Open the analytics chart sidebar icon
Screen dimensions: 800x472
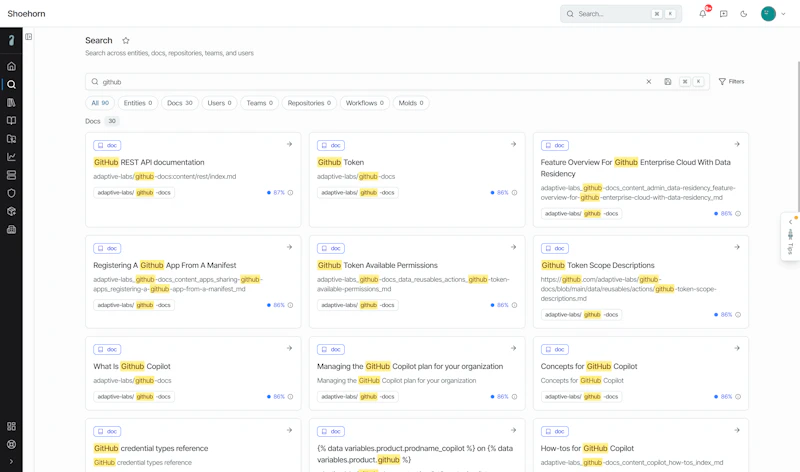pyautogui.click(x=11, y=157)
